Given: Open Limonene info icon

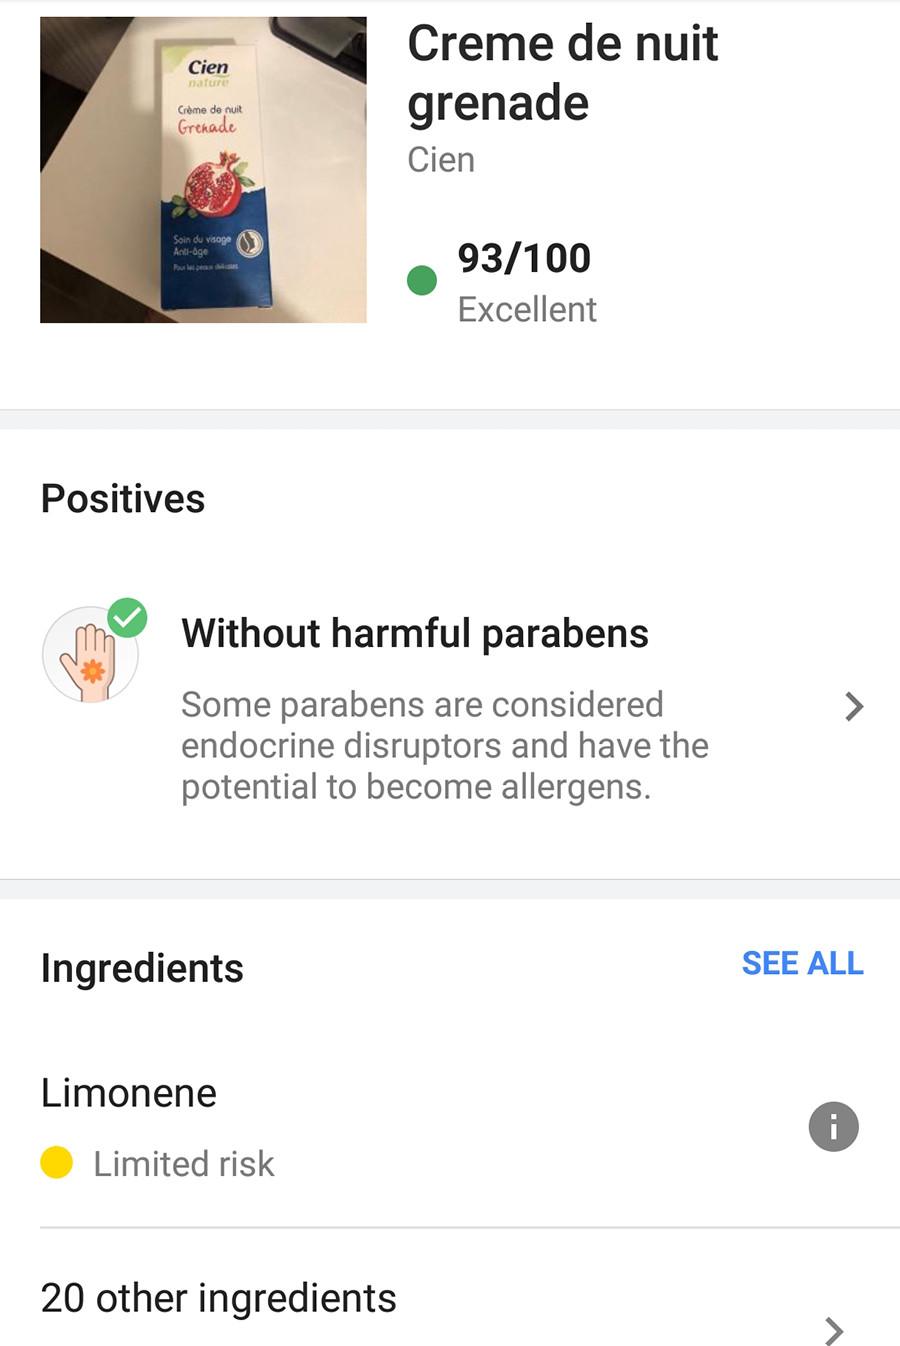Looking at the screenshot, I should point(833,1127).
